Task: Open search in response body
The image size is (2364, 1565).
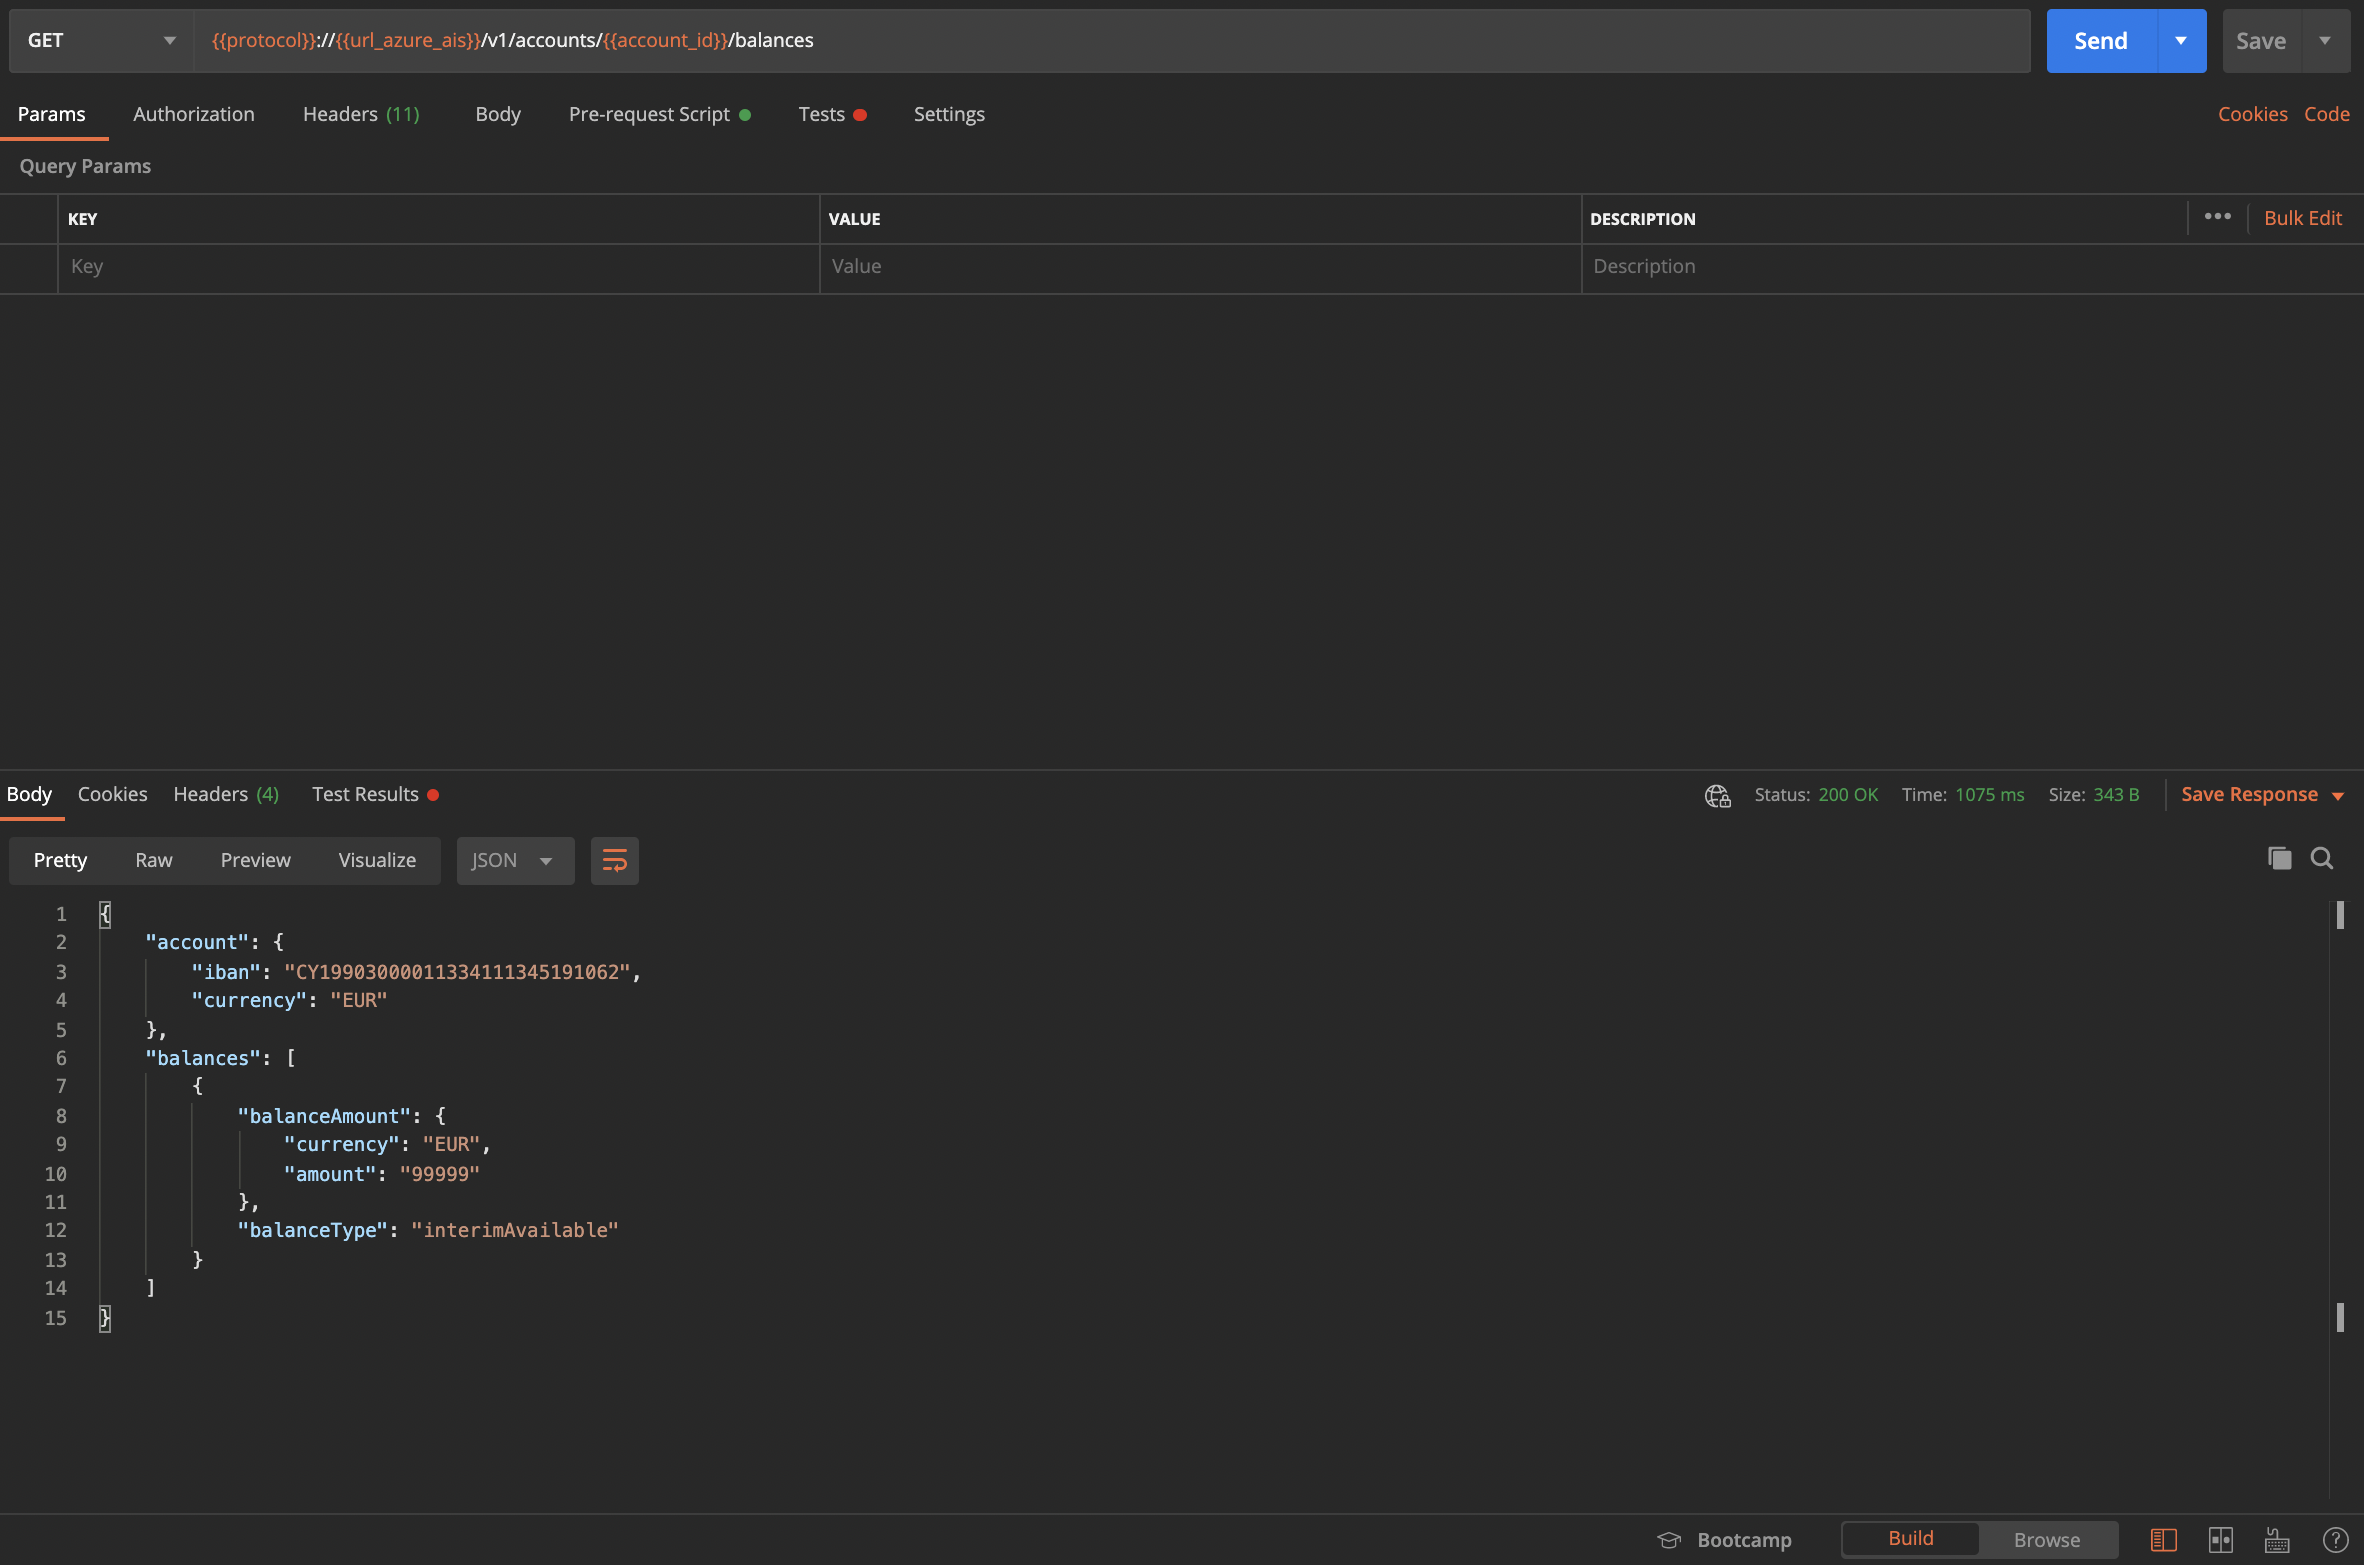Action: point(2322,858)
